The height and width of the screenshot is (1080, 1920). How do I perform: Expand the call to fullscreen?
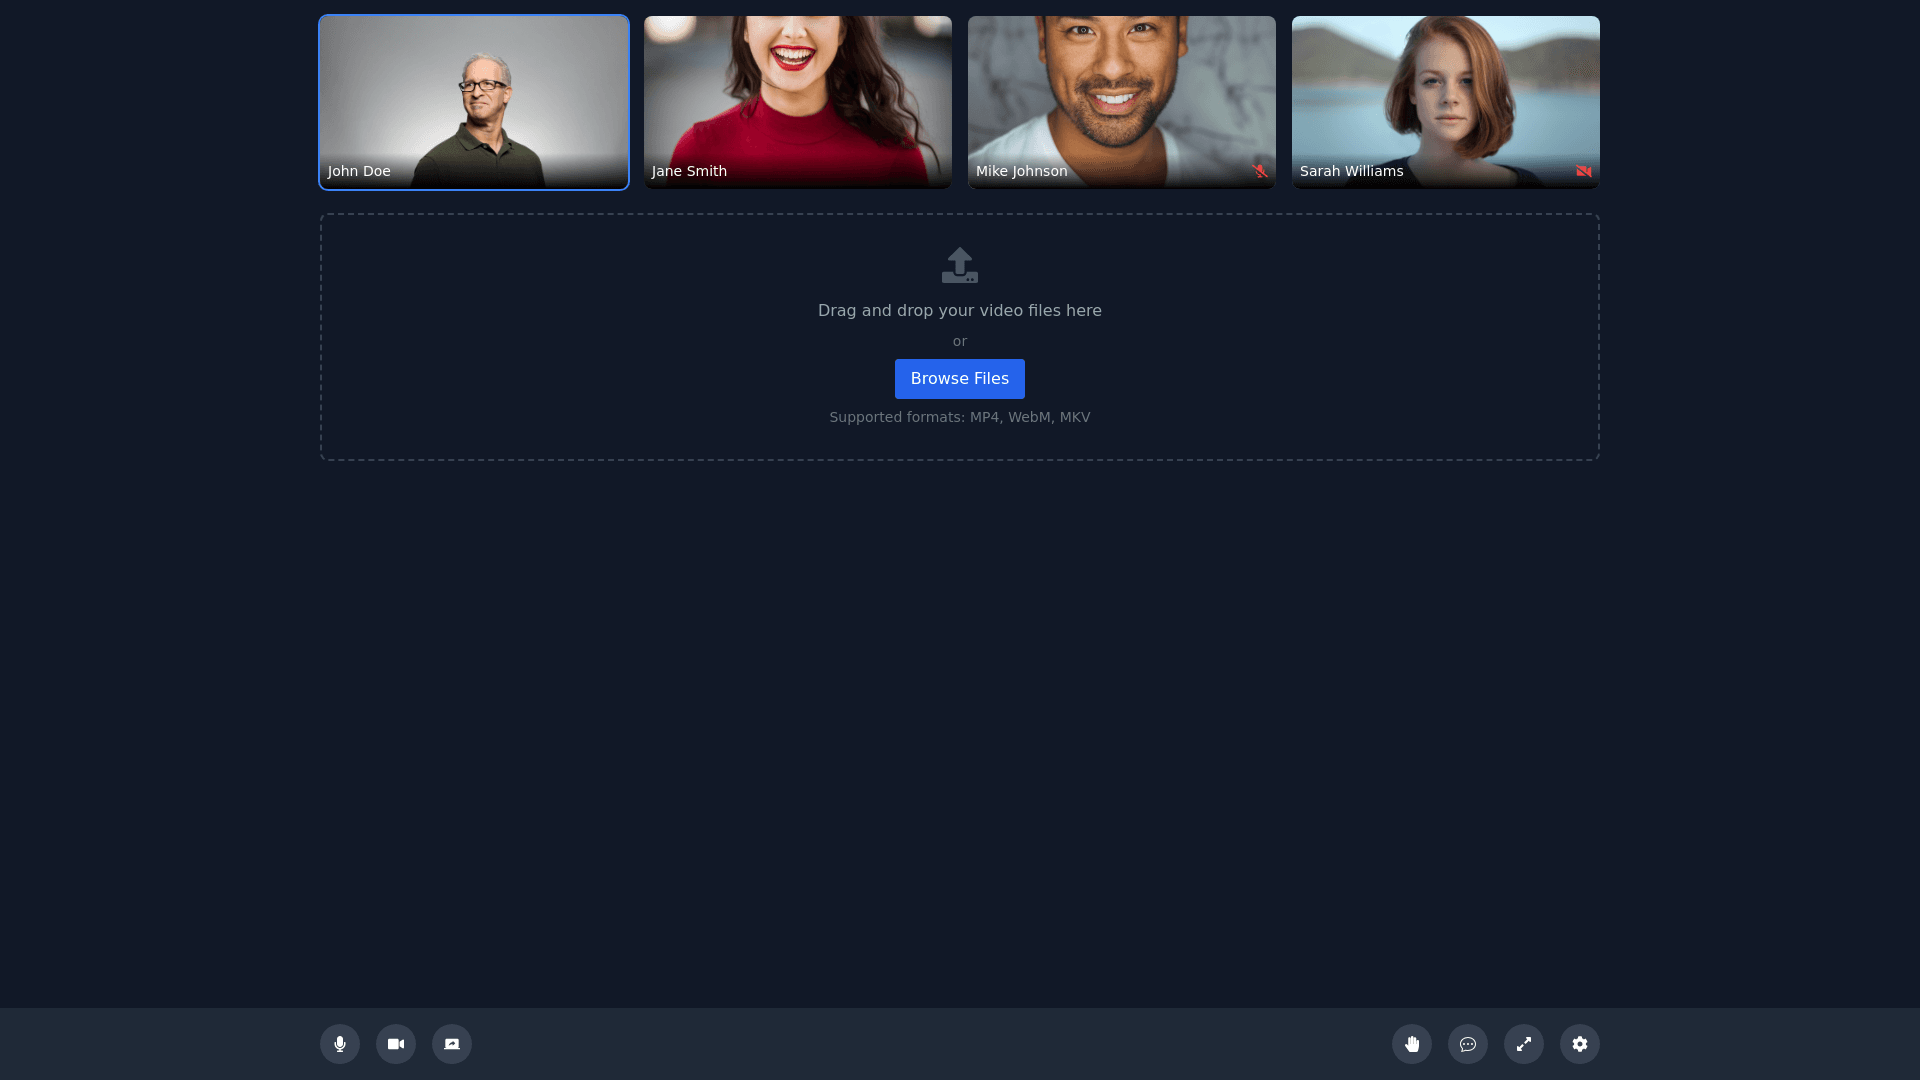(x=1524, y=1044)
